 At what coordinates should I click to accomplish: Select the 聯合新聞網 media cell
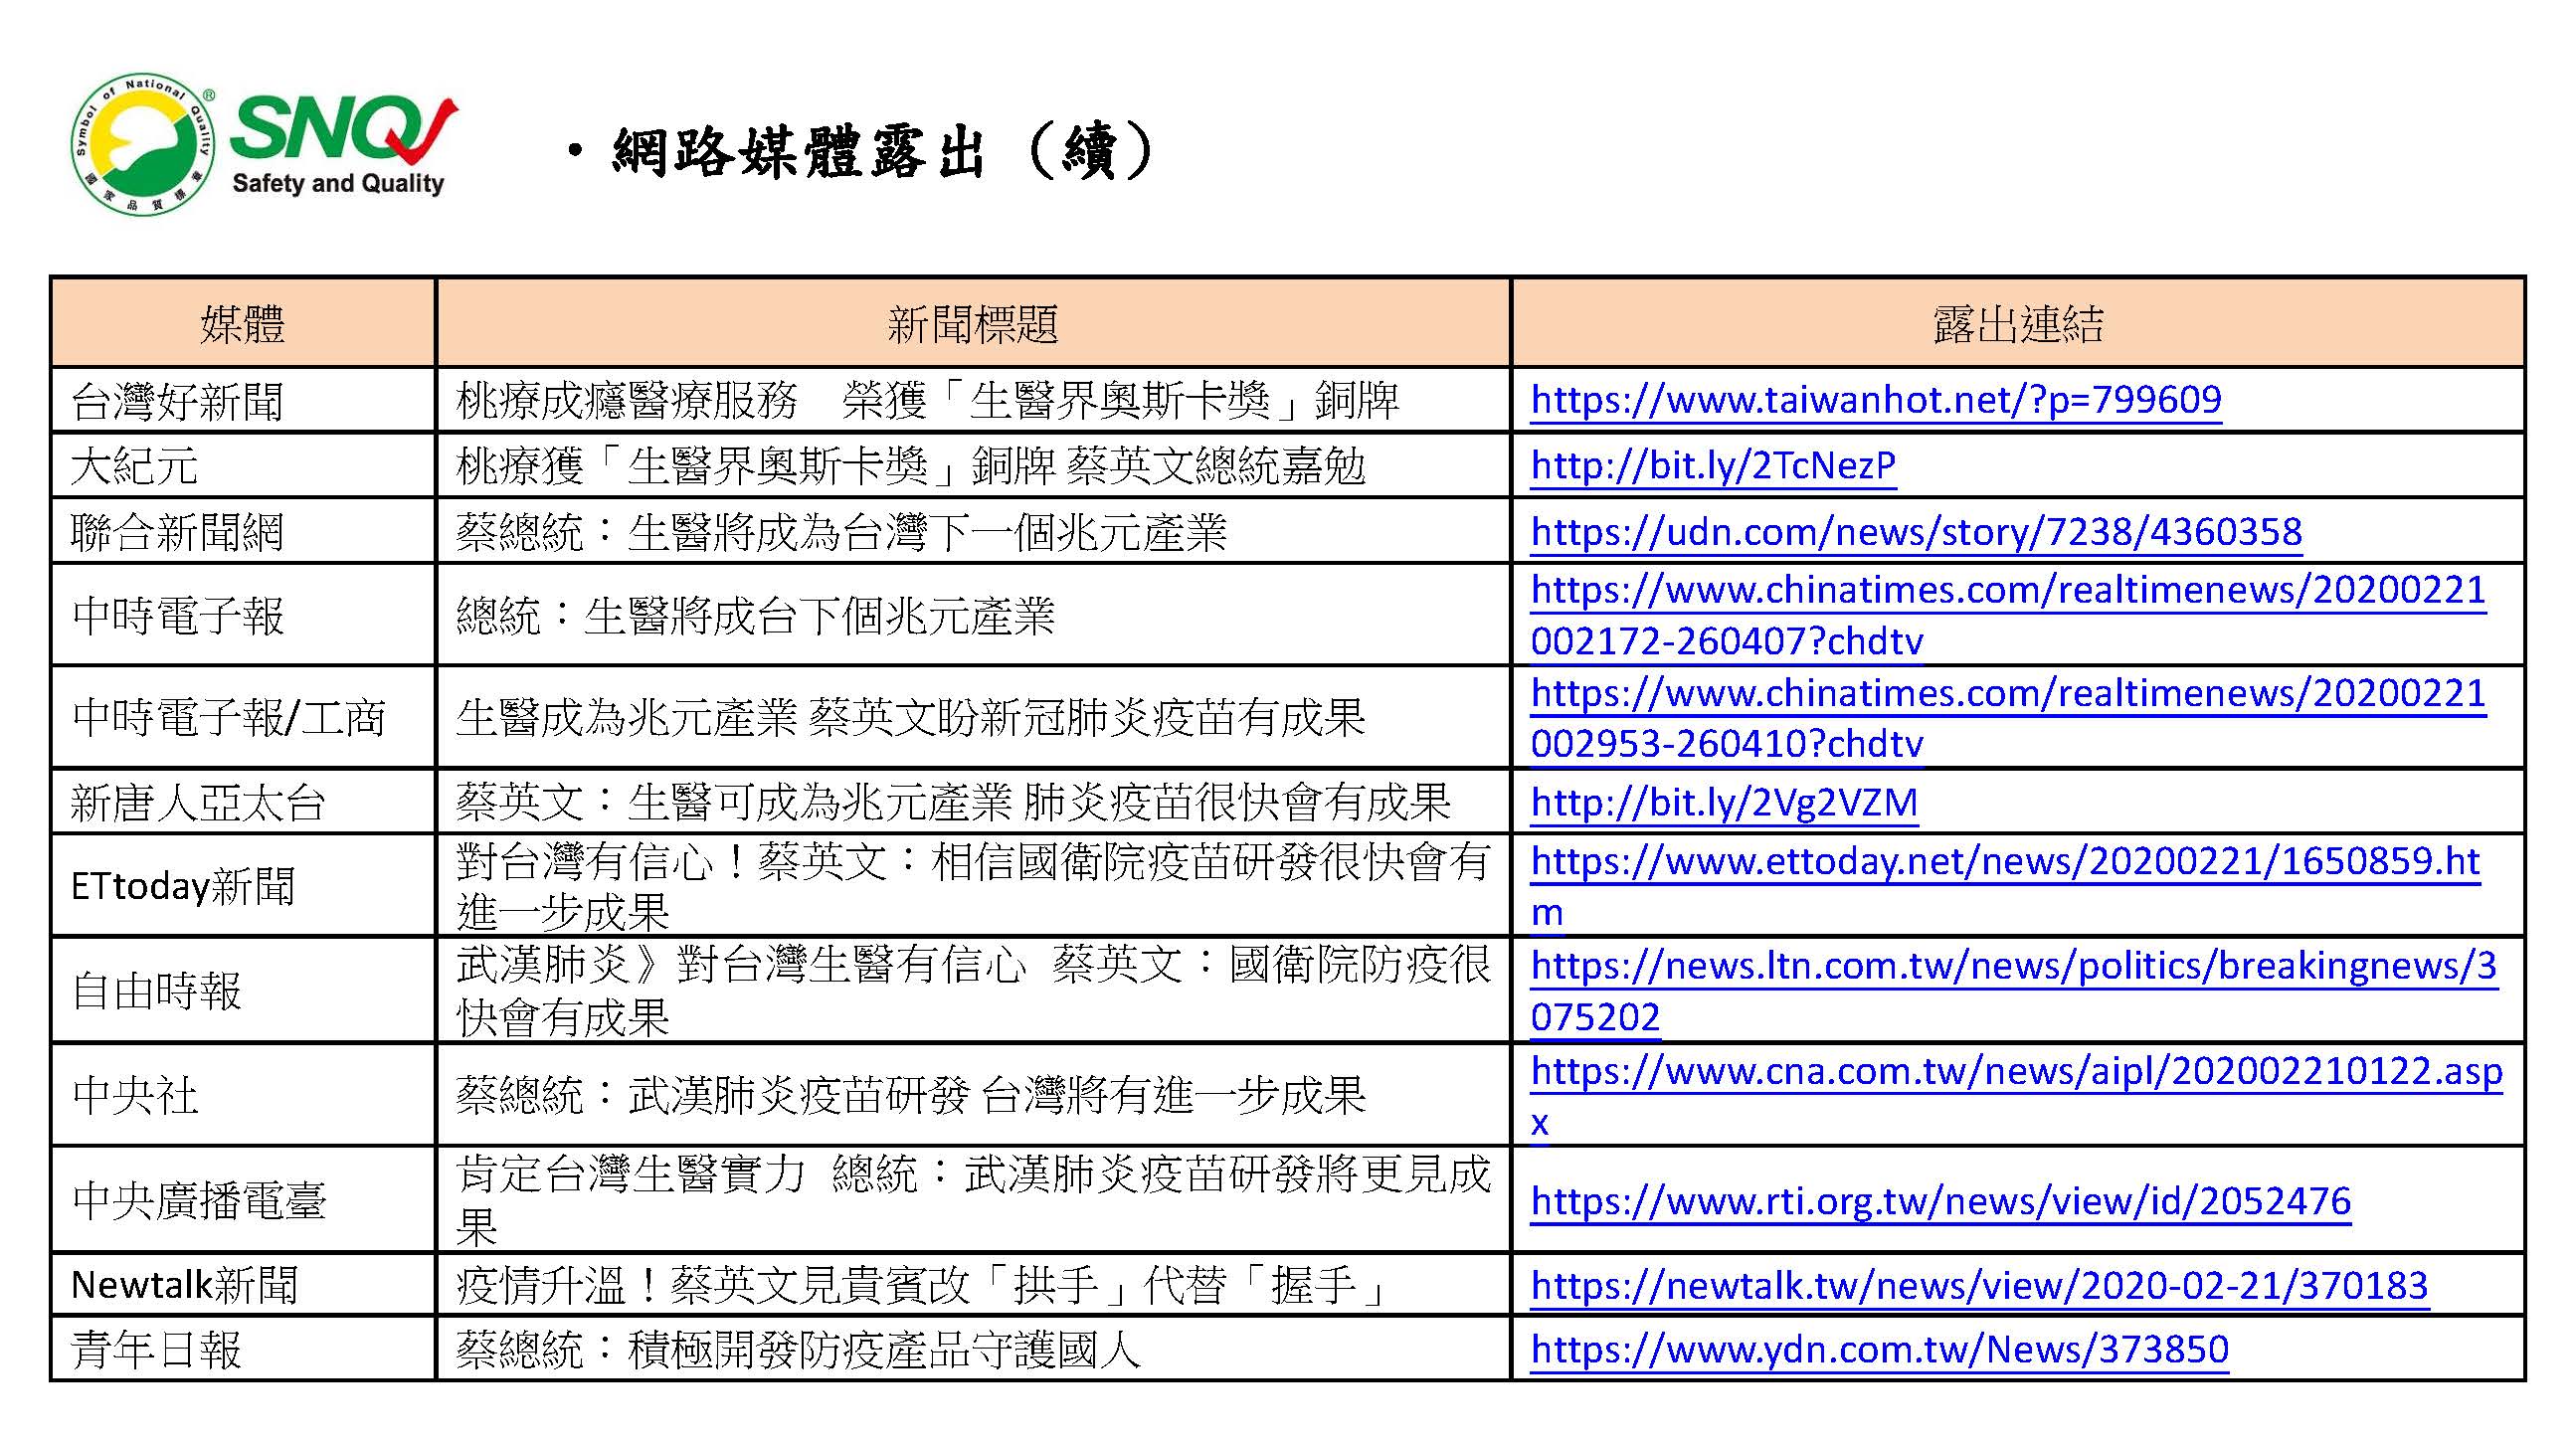tap(243, 531)
